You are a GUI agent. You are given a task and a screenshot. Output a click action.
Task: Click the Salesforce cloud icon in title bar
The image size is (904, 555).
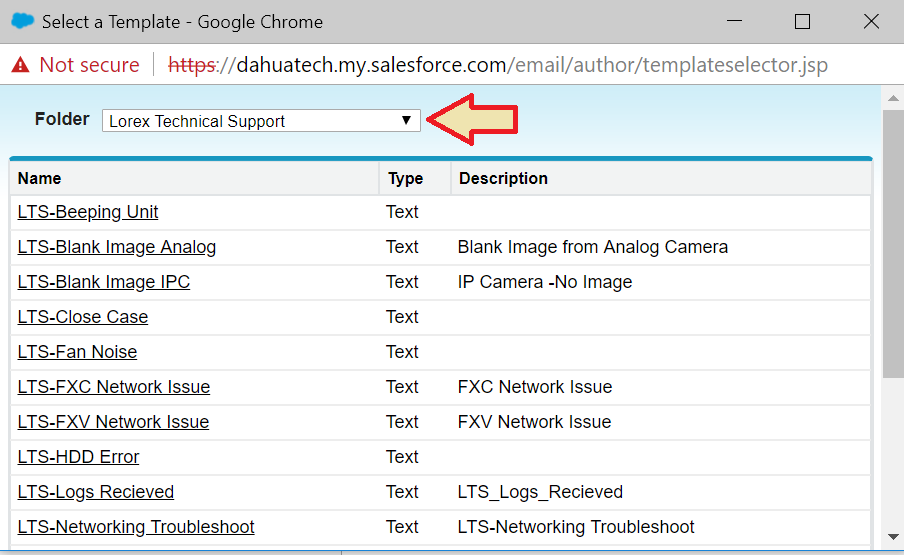20,21
